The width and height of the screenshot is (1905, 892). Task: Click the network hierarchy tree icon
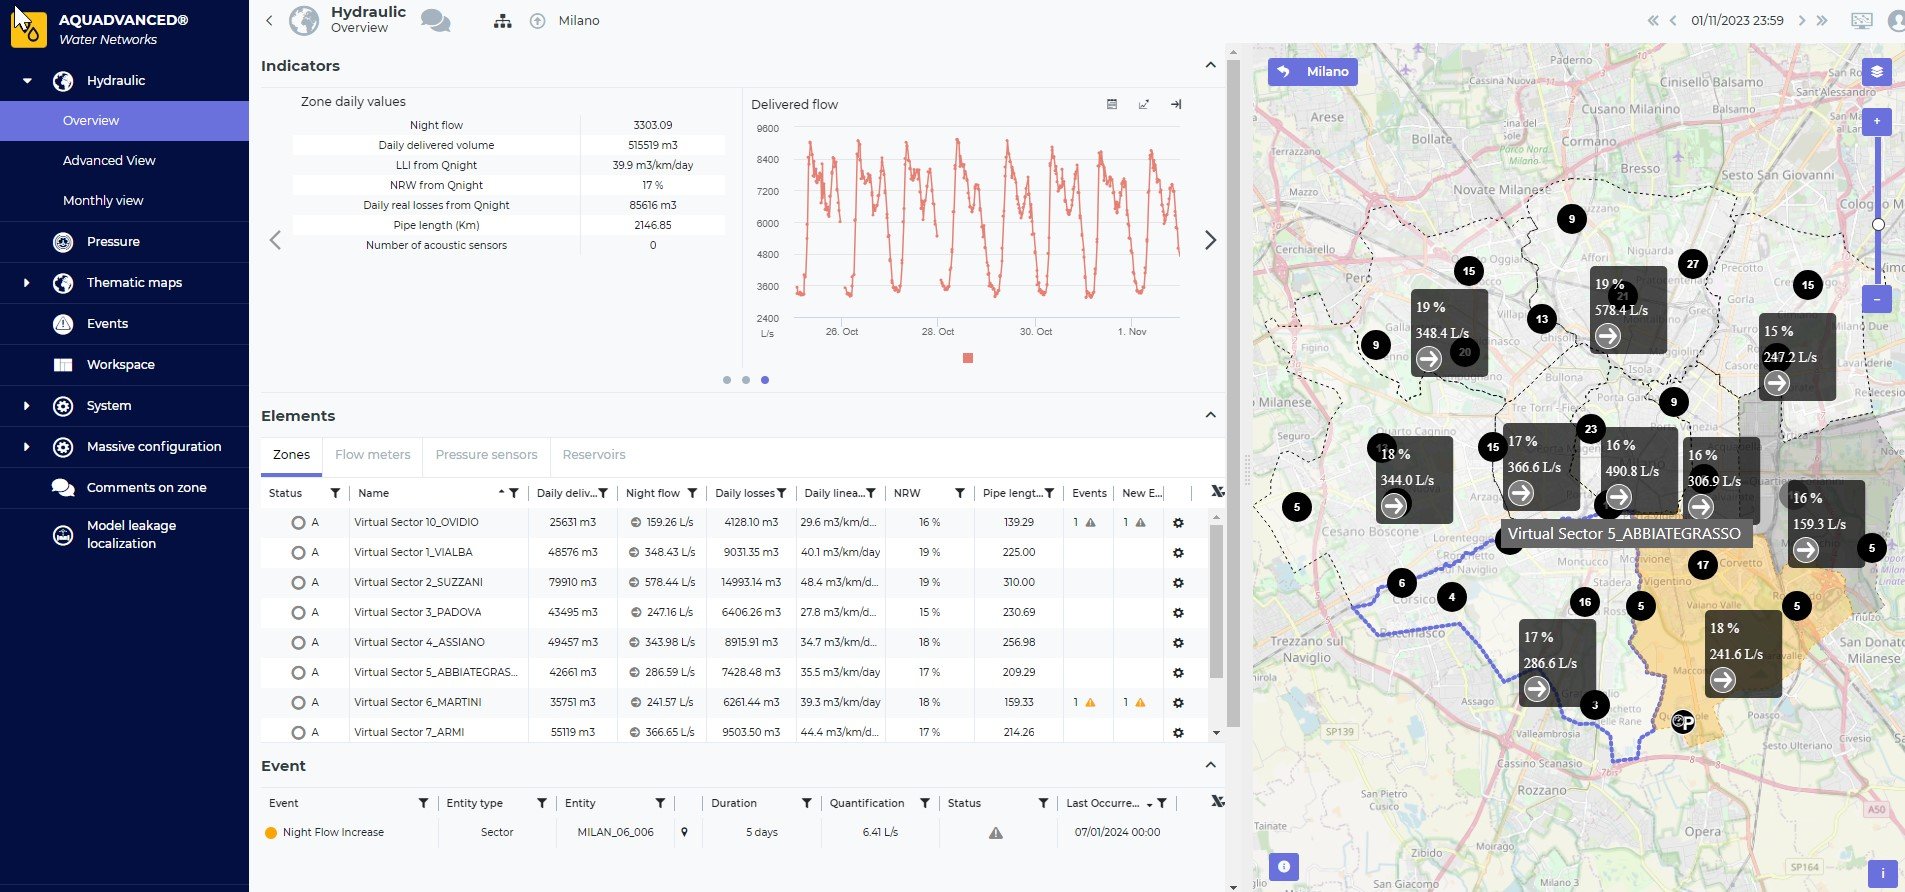coord(502,21)
